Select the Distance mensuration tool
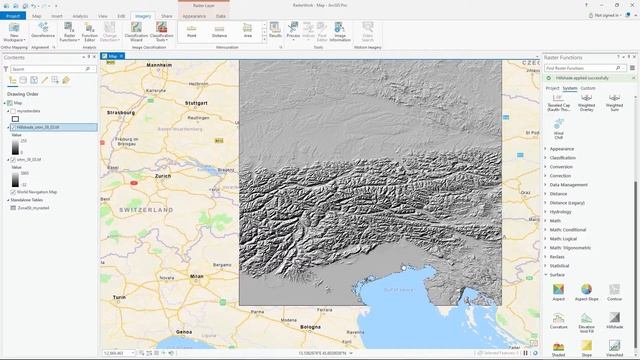The image size is (640, 360). coord(219,31)
